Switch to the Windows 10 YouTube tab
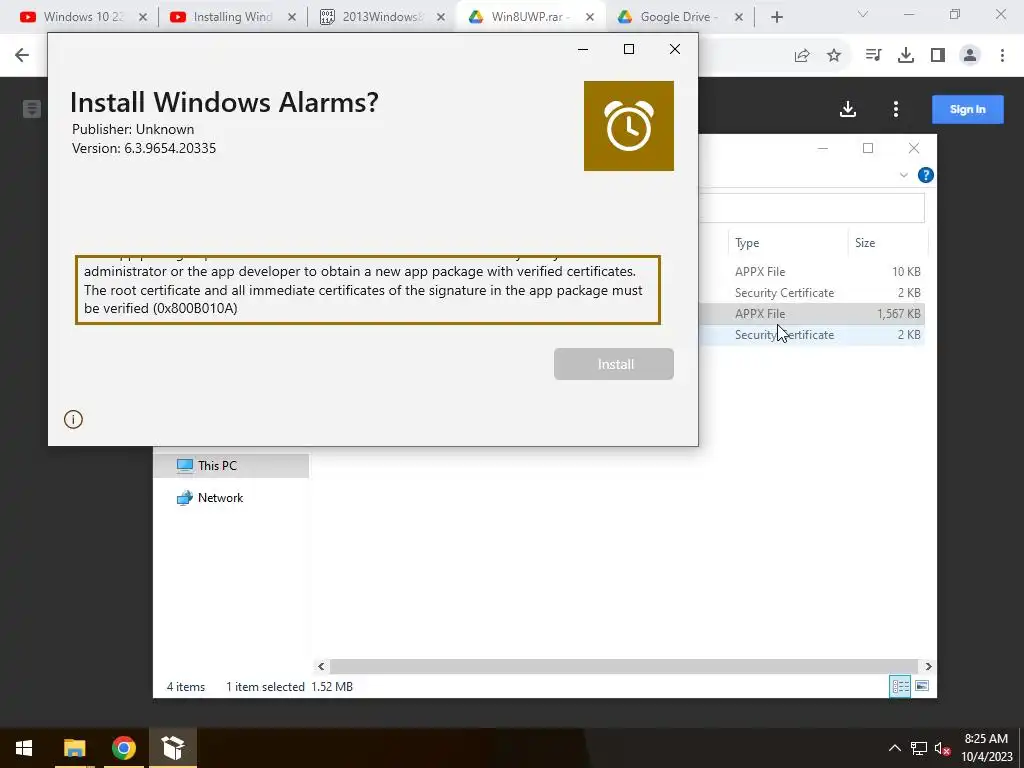Image resolution: width=1024 pixels, height=768 pixels. (84, 17)
